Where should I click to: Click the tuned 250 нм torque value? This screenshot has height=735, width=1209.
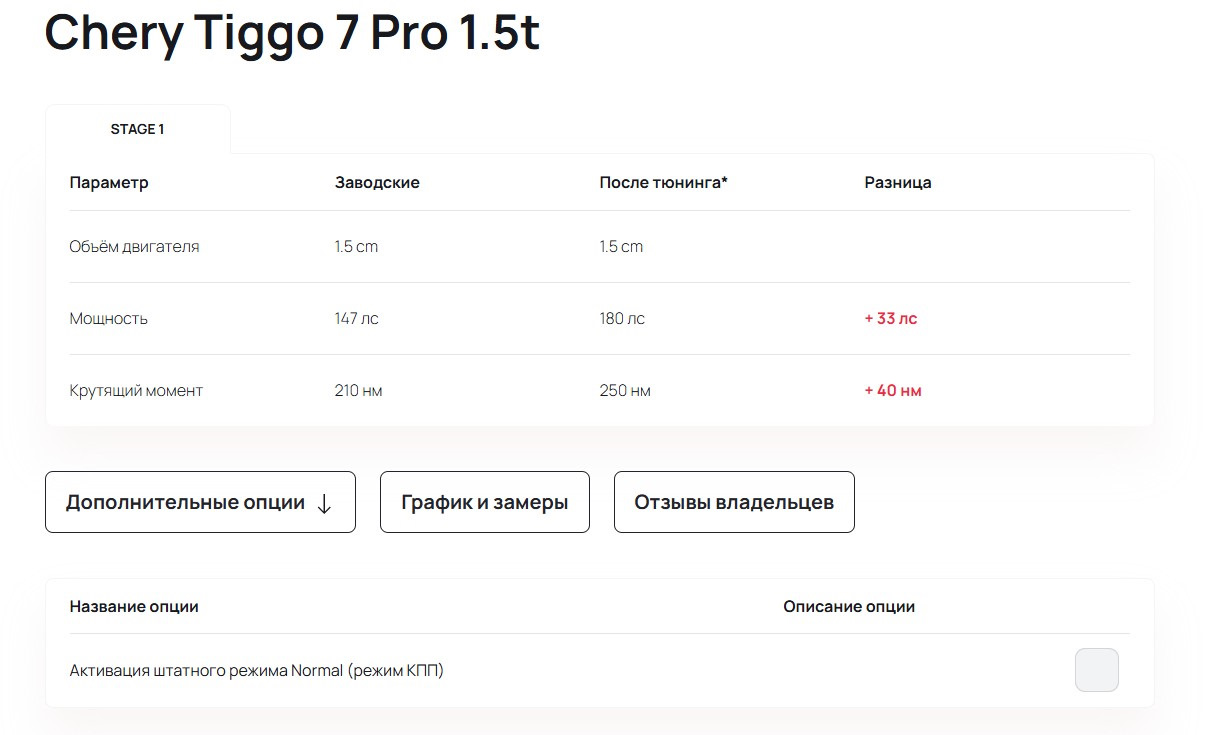[625, 391]
